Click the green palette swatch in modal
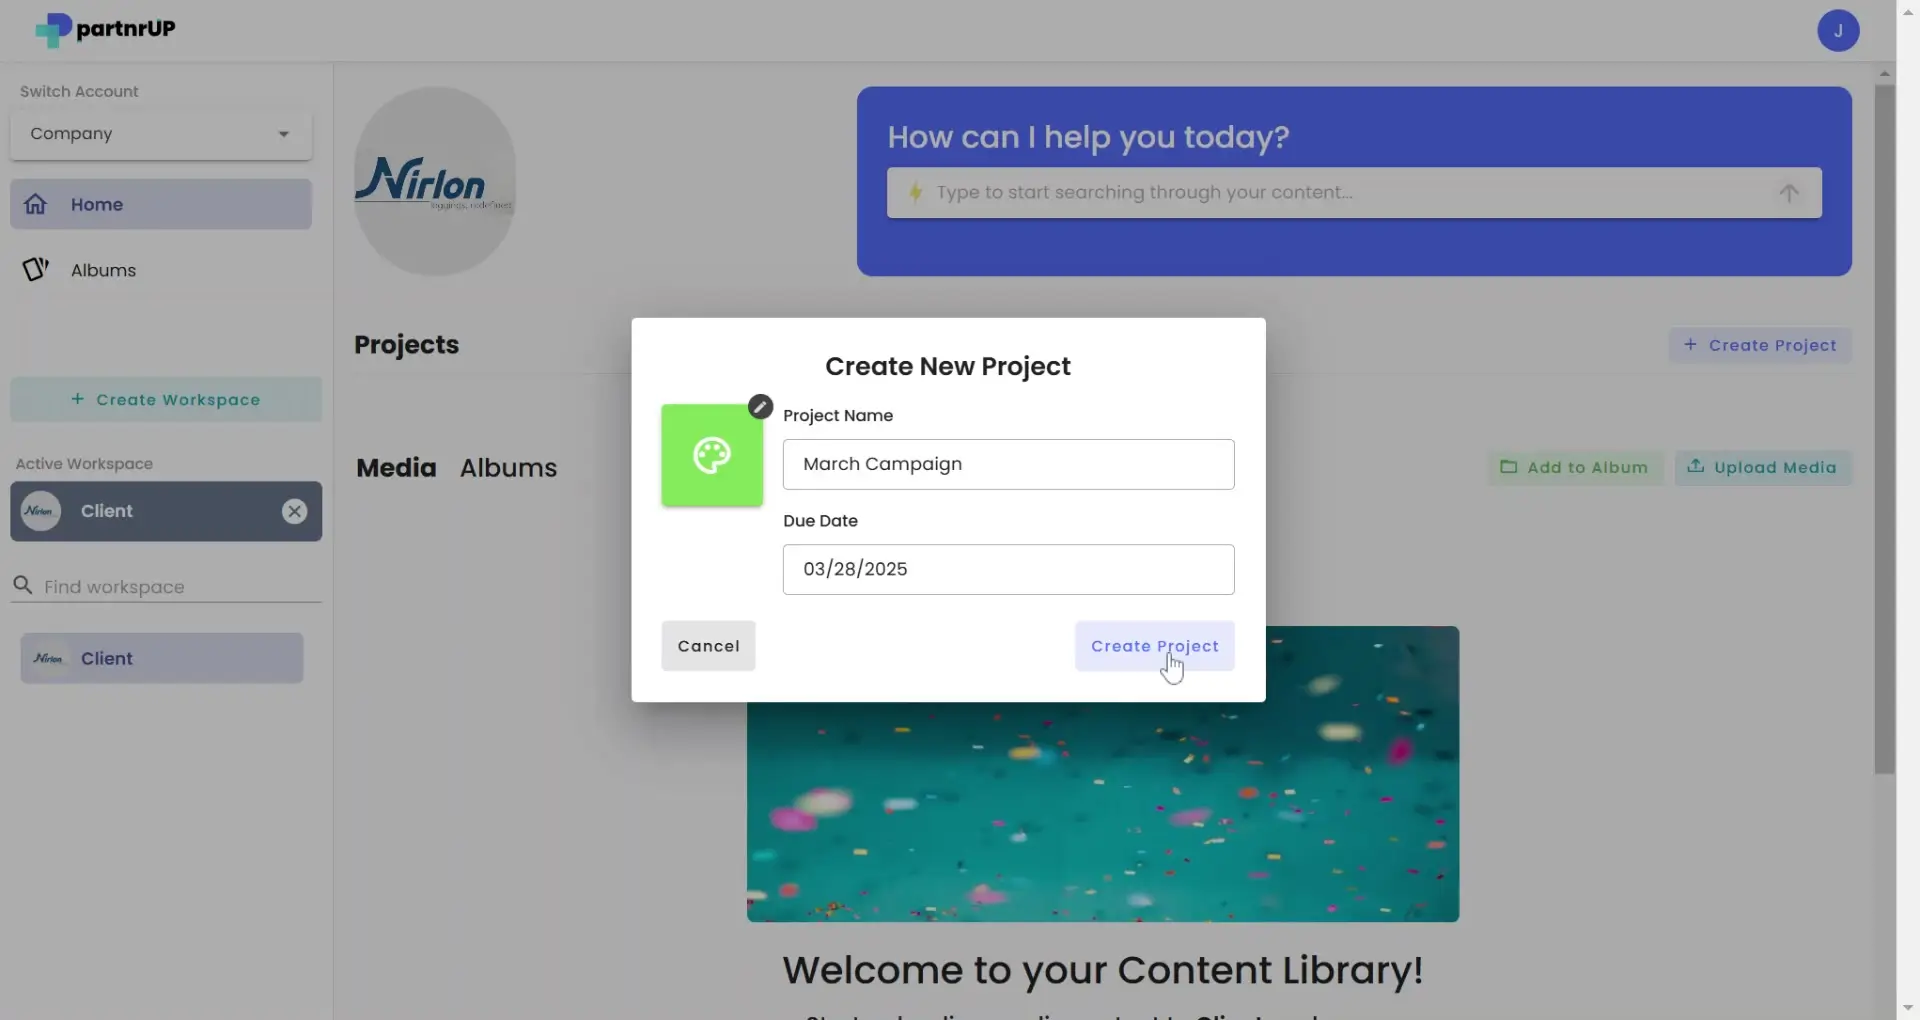Screen dimensions: 1920x1020 pyautogui.click(x=712, y=455)
